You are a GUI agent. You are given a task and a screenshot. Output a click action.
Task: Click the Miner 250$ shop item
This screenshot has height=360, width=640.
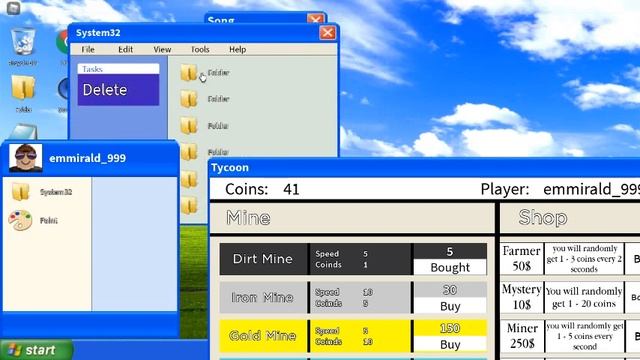pos(522,336)
